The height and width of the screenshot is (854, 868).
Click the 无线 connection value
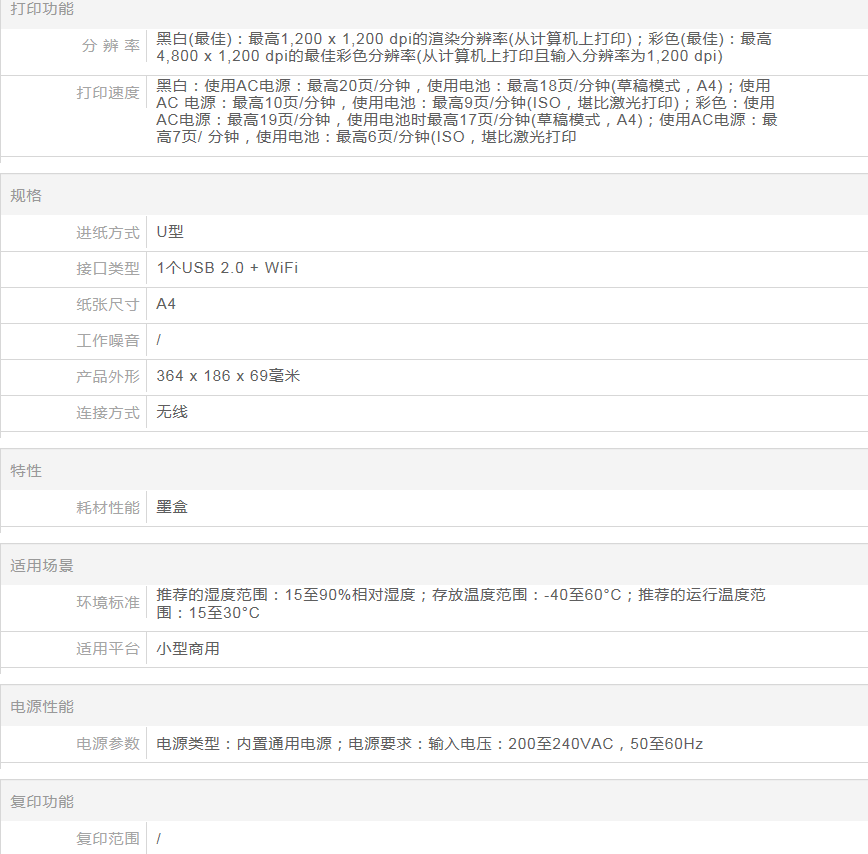click(x=172, y=412)
